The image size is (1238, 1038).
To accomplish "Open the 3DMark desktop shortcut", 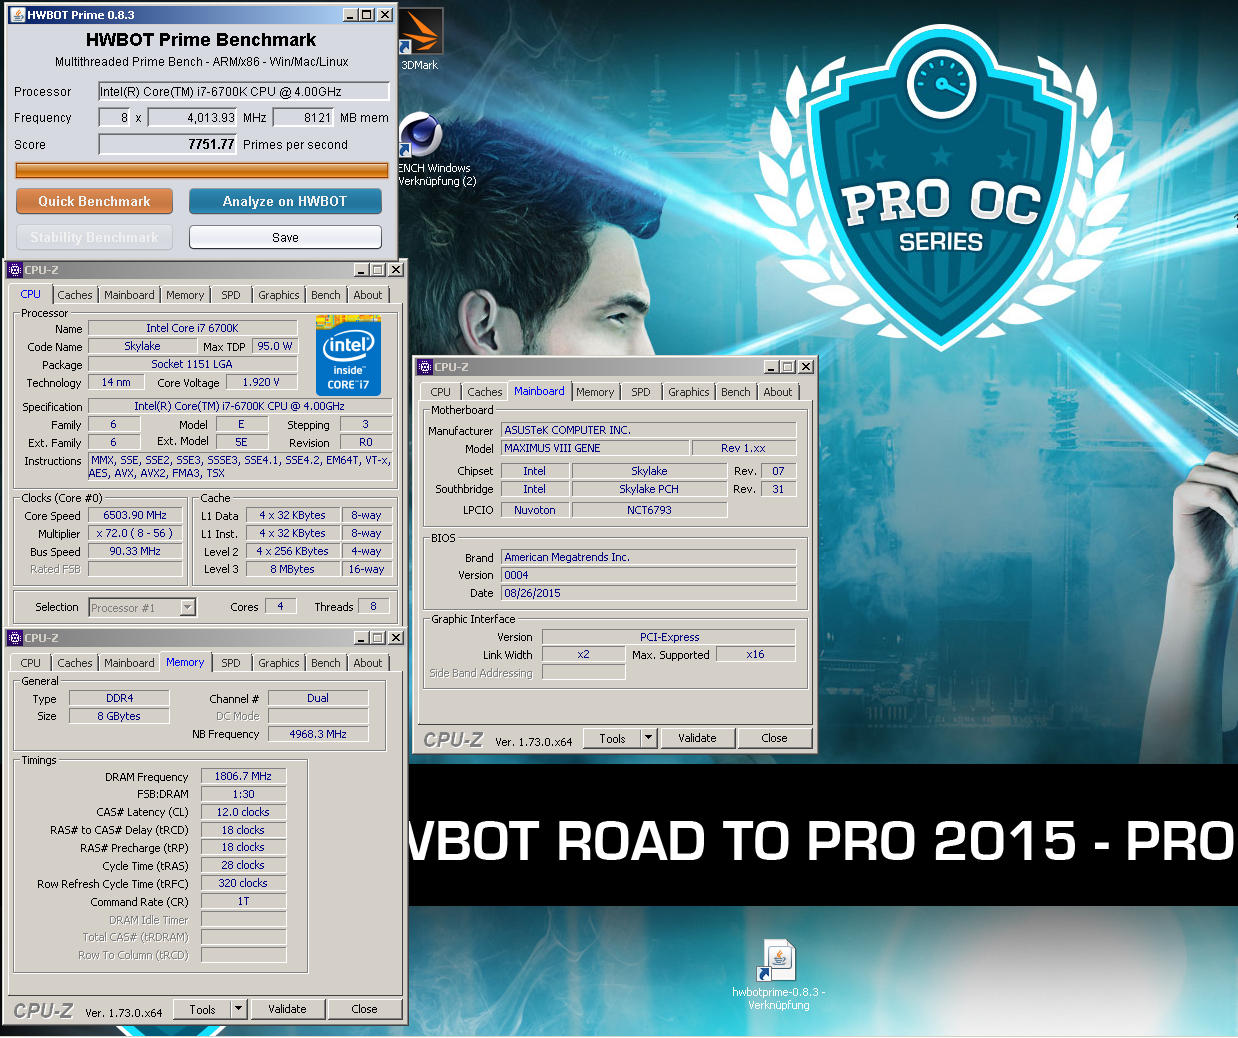I will tap(420, 38).
